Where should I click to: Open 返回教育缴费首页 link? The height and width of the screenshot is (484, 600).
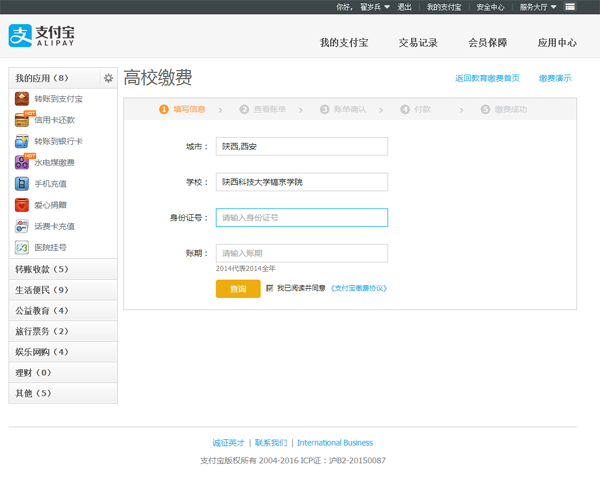click(487, 78)
